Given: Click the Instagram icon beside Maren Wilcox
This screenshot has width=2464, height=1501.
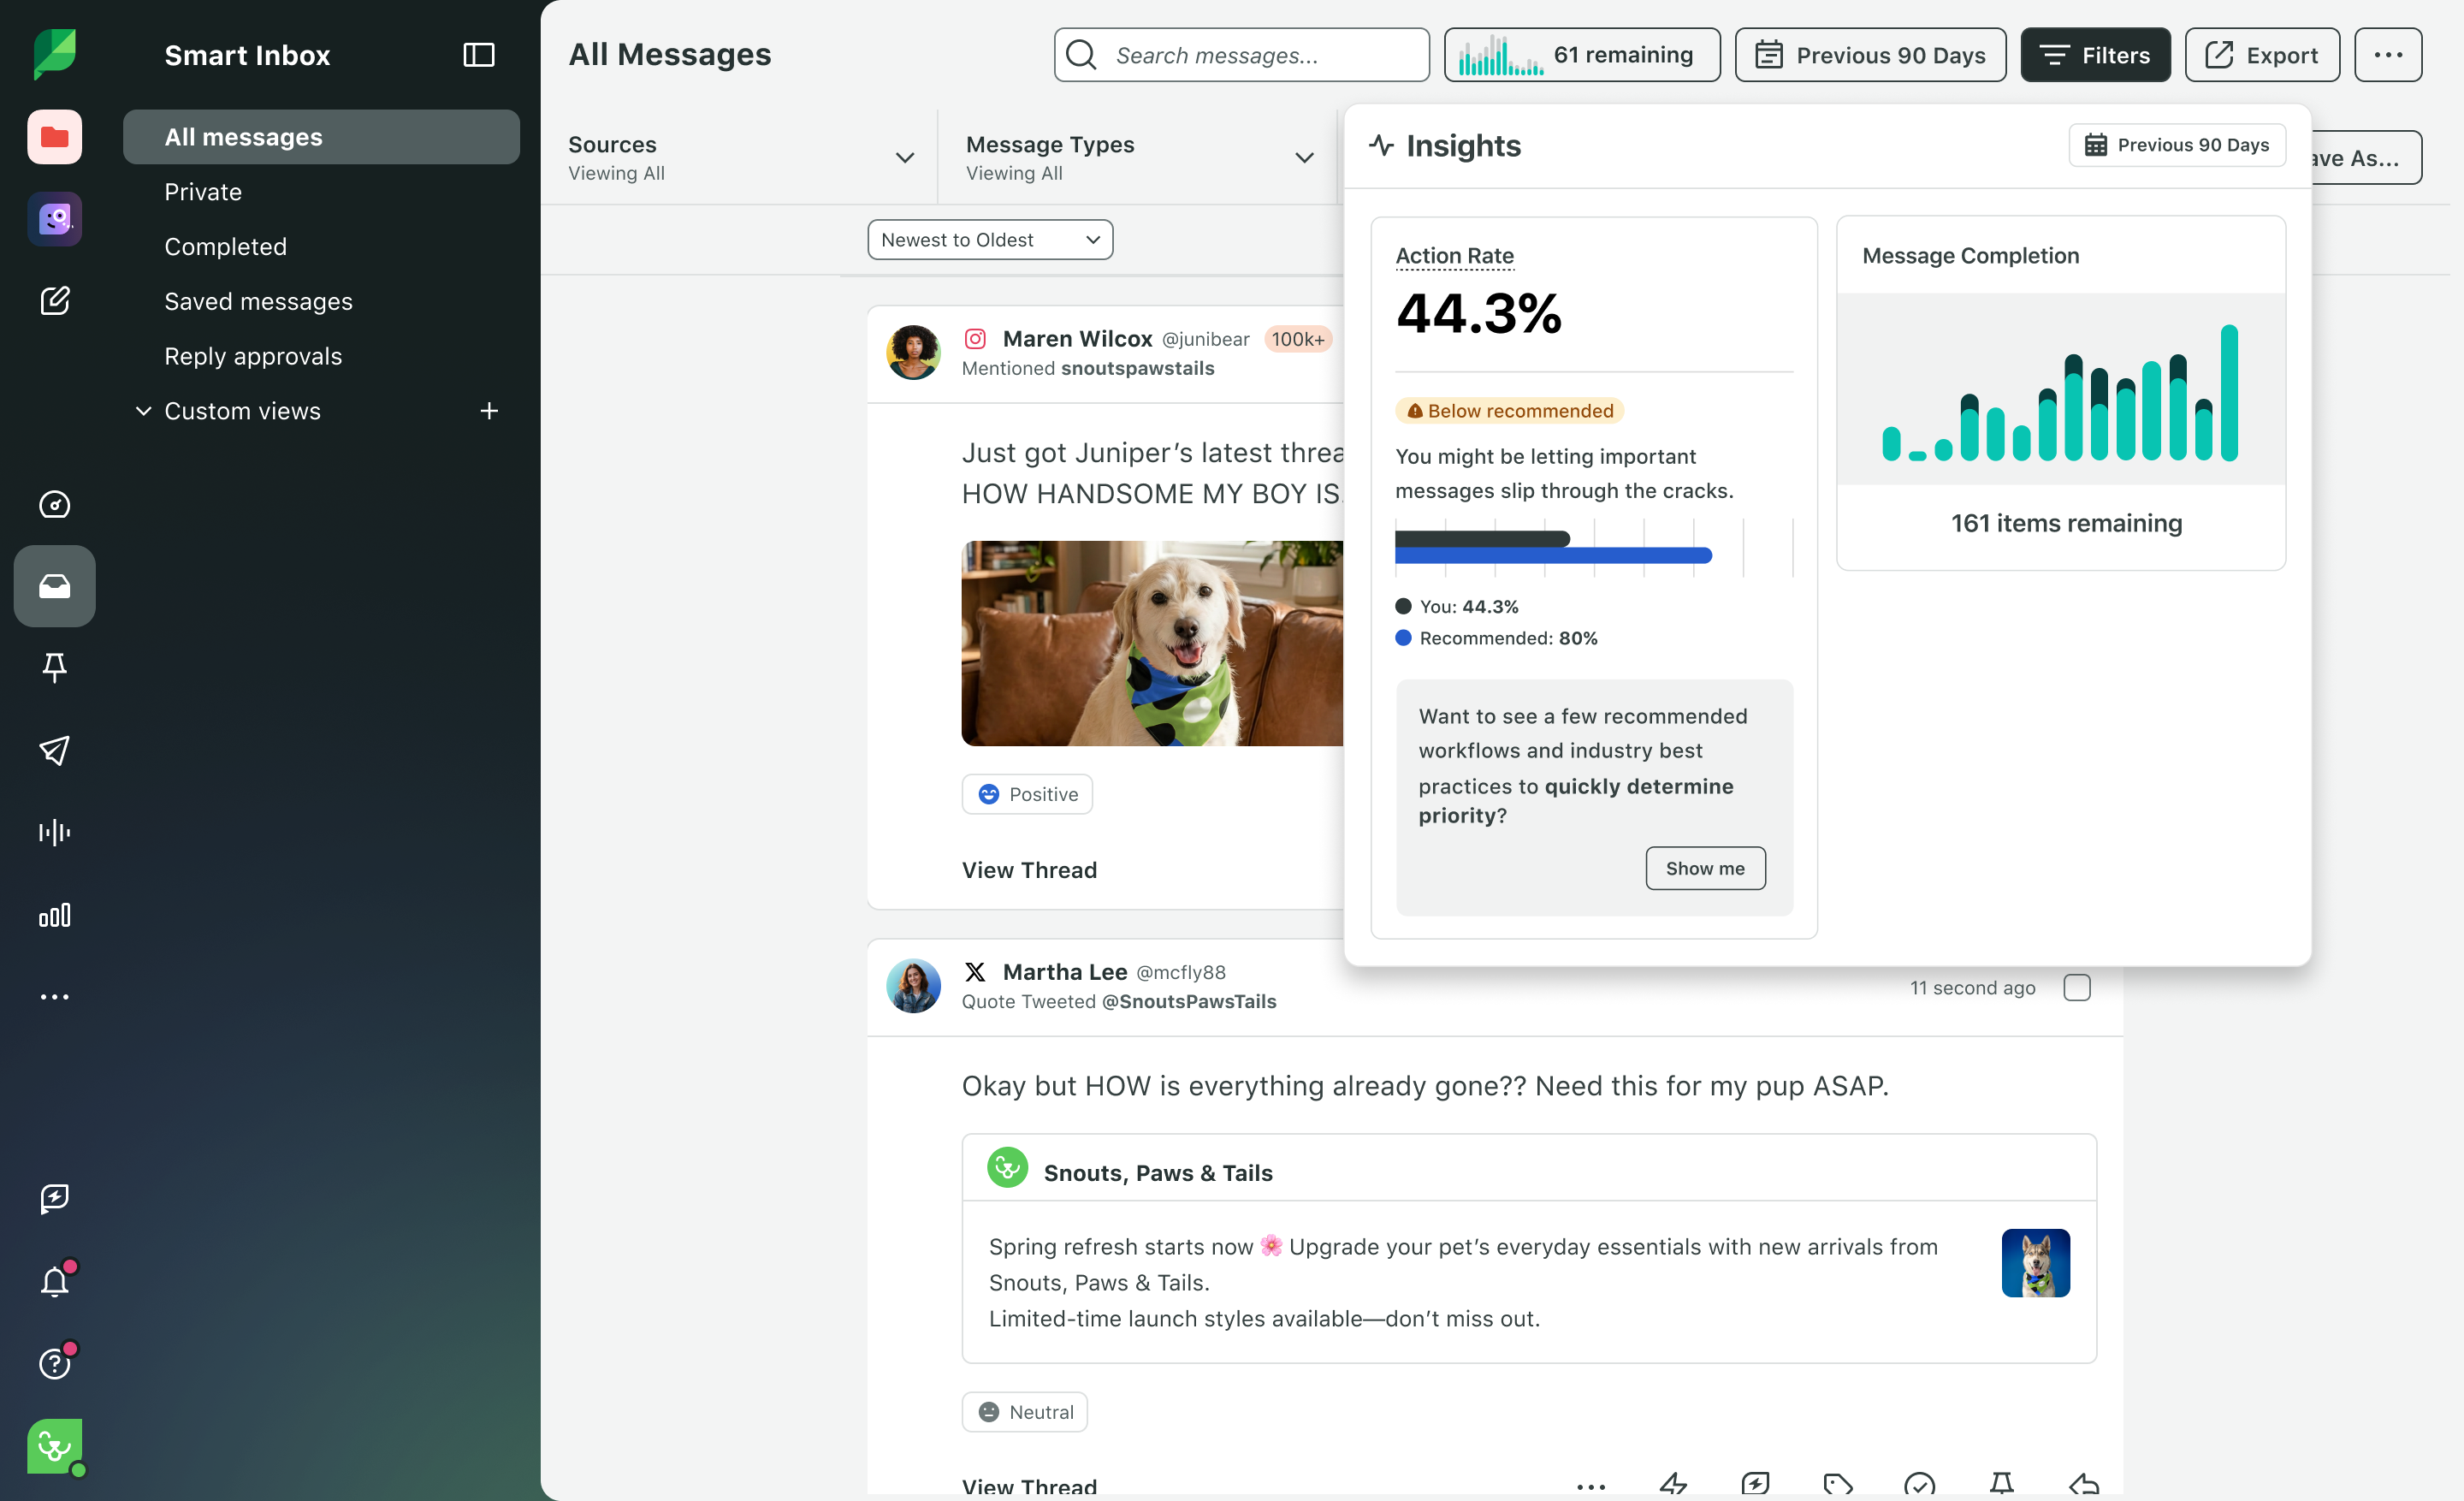Looking at the screenshot, I should point(975,339).
